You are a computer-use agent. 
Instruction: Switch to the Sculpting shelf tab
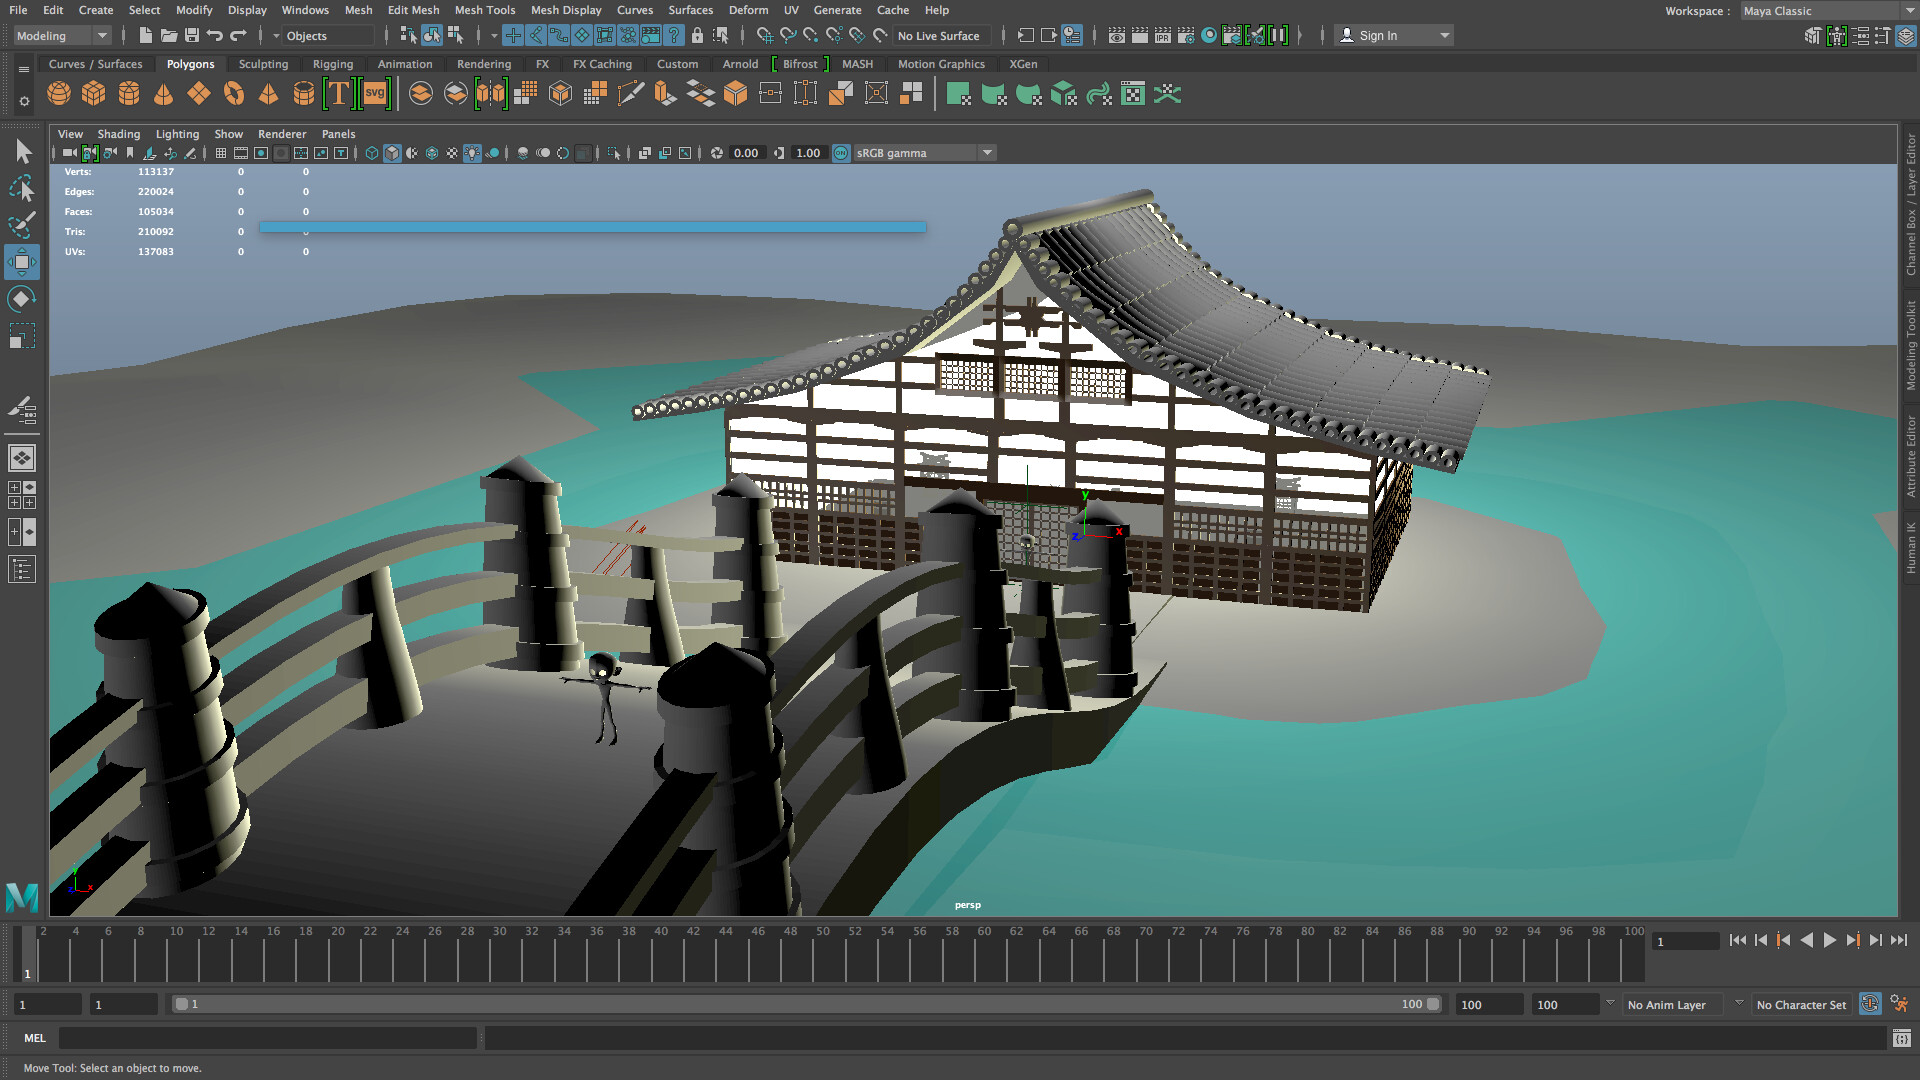coord(263,63)
